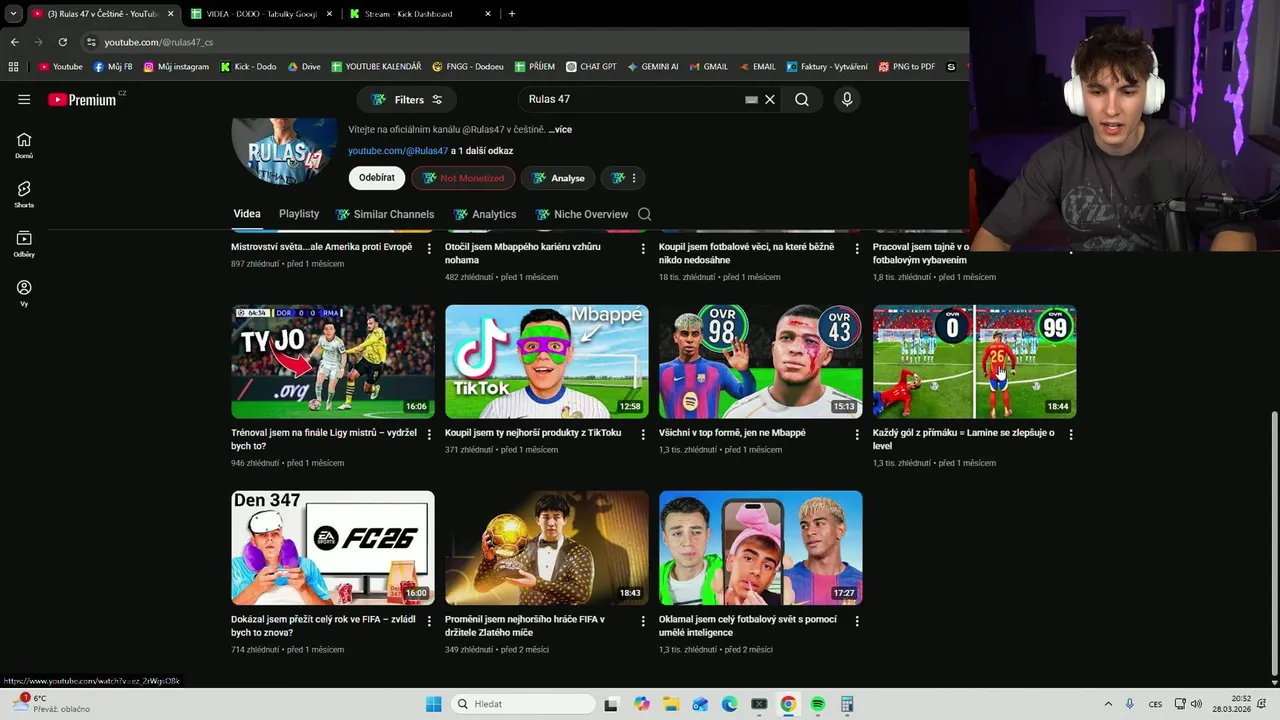The height and width of the screenshot is (720, 1280).
Task: Open title 'Všichni v top formě, jen ne Mbappé'
Action: (x=732, y=433)
